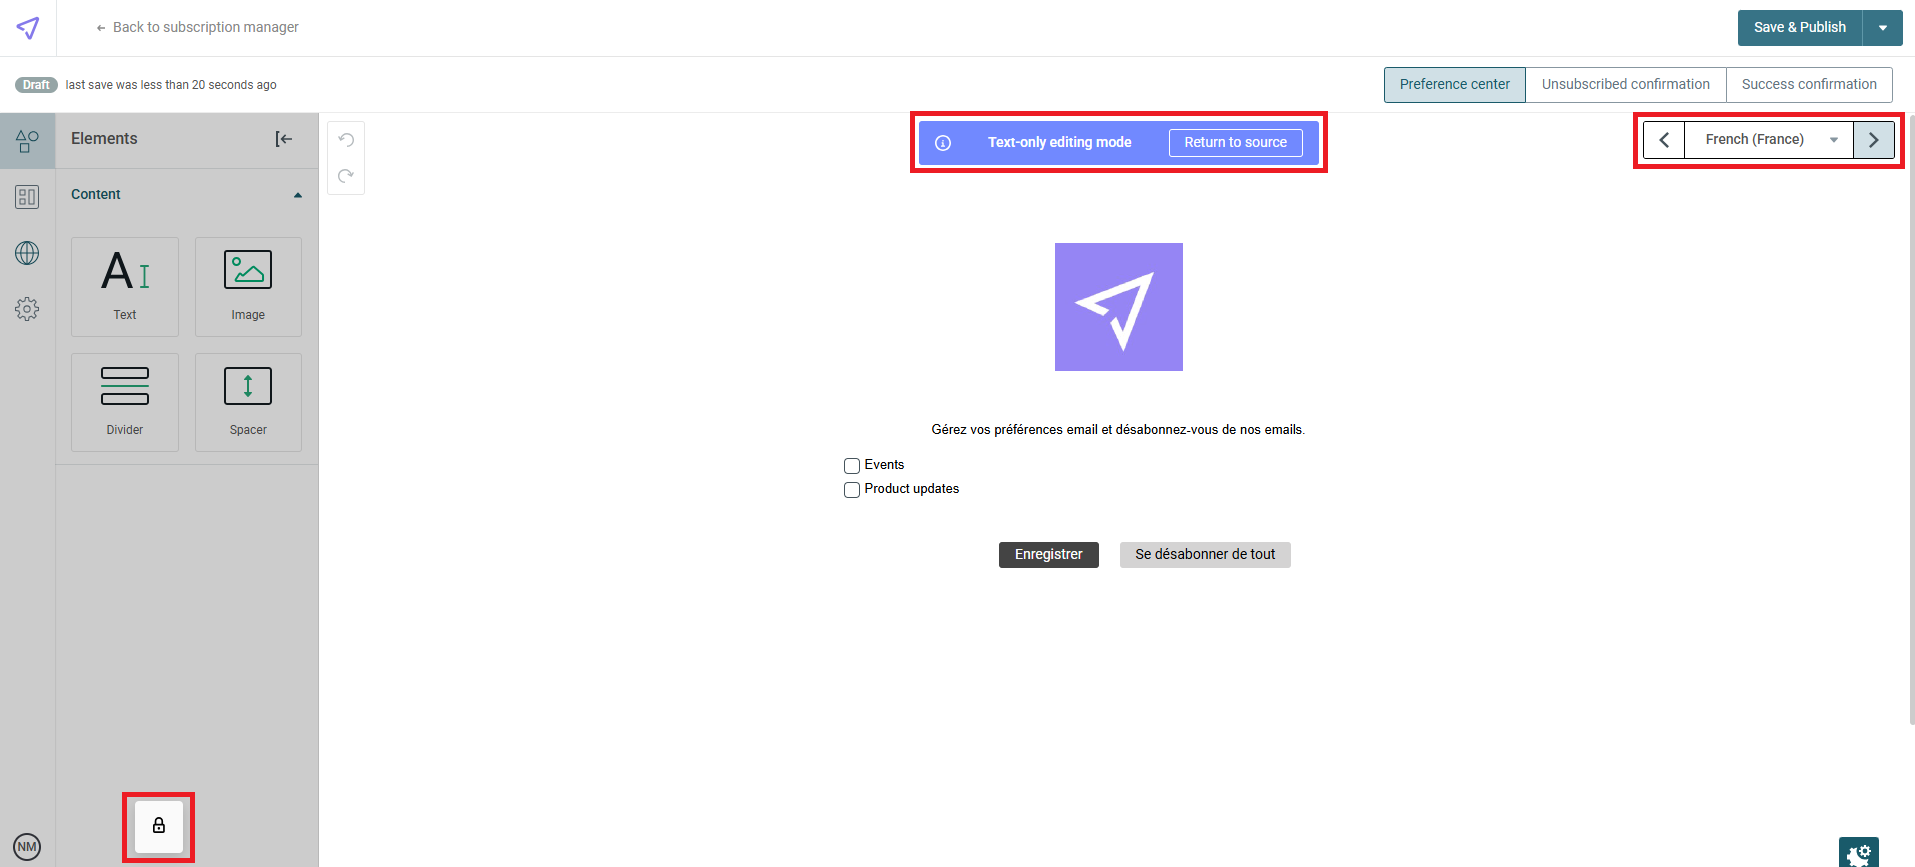Open the French (France) language dropdown
The height and width of the screenshot is (867, 1915).
[1768, 140]
